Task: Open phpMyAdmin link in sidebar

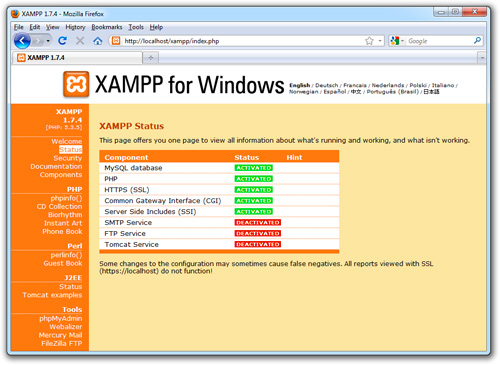Action: pyautogui.click(x=60, y=318)
